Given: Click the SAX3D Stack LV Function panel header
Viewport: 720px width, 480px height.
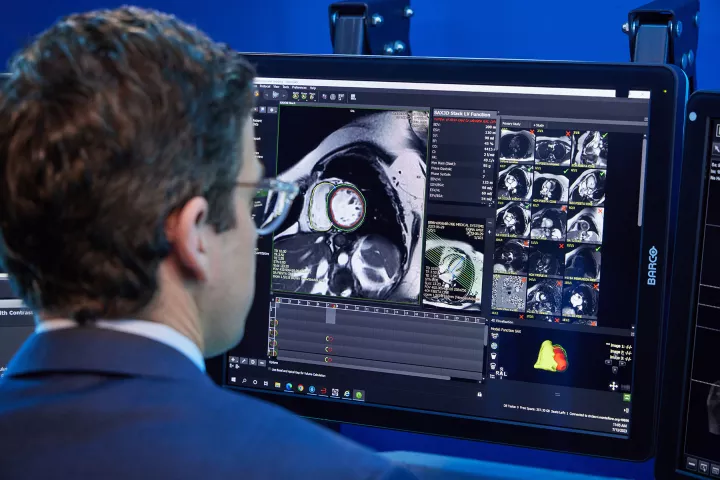Looking at the screenshot, I should tap(463, 114).
